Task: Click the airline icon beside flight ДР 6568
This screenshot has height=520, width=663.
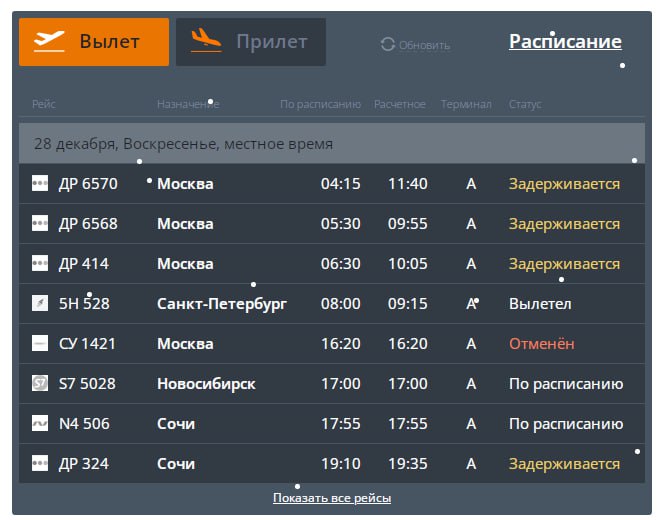Action: point(40,223)
